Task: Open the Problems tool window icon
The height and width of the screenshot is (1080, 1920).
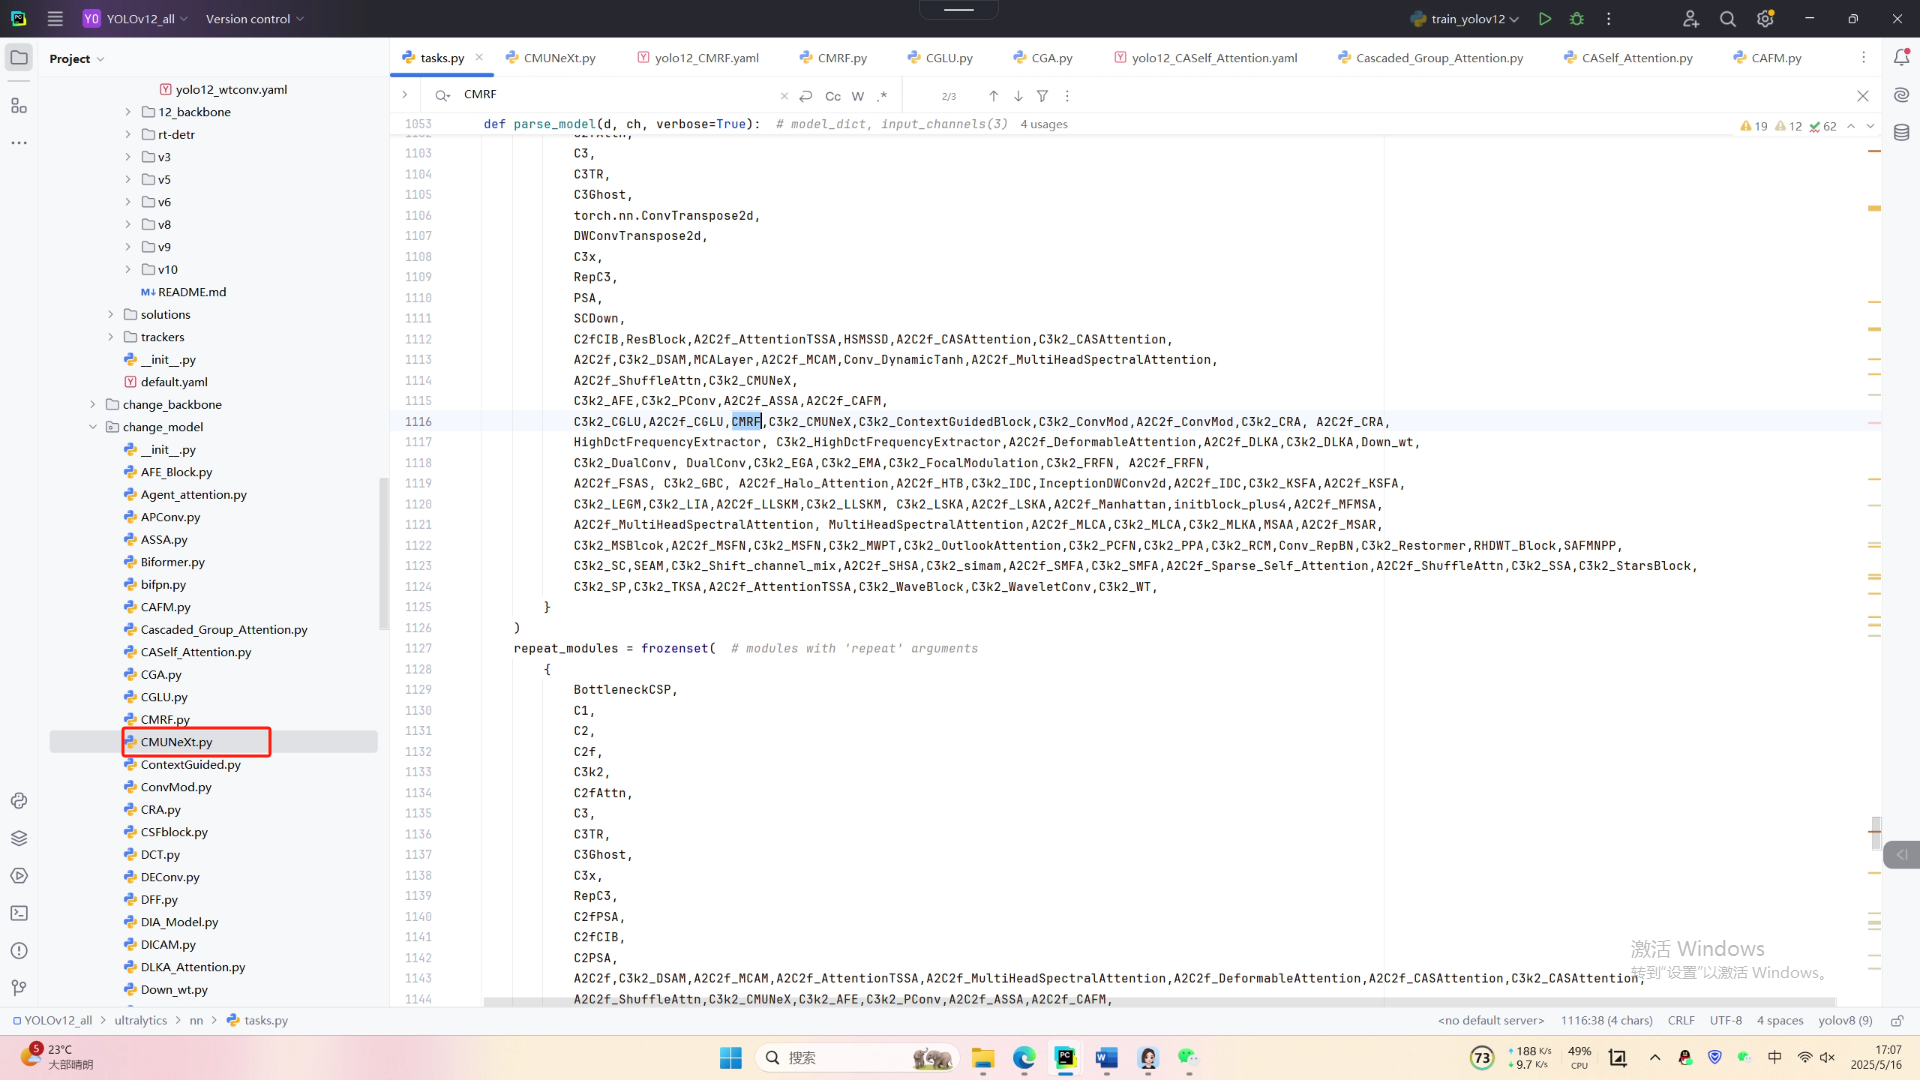Action: pos(19,951)
